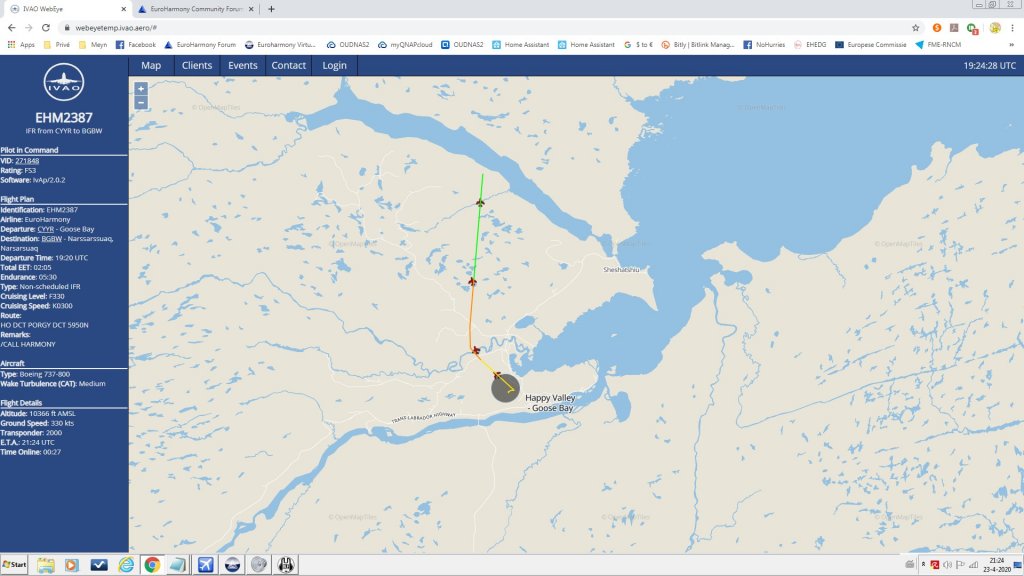Open the Events menu
The height and width of the screenshot is (576, 1024).
pos(243,66)
